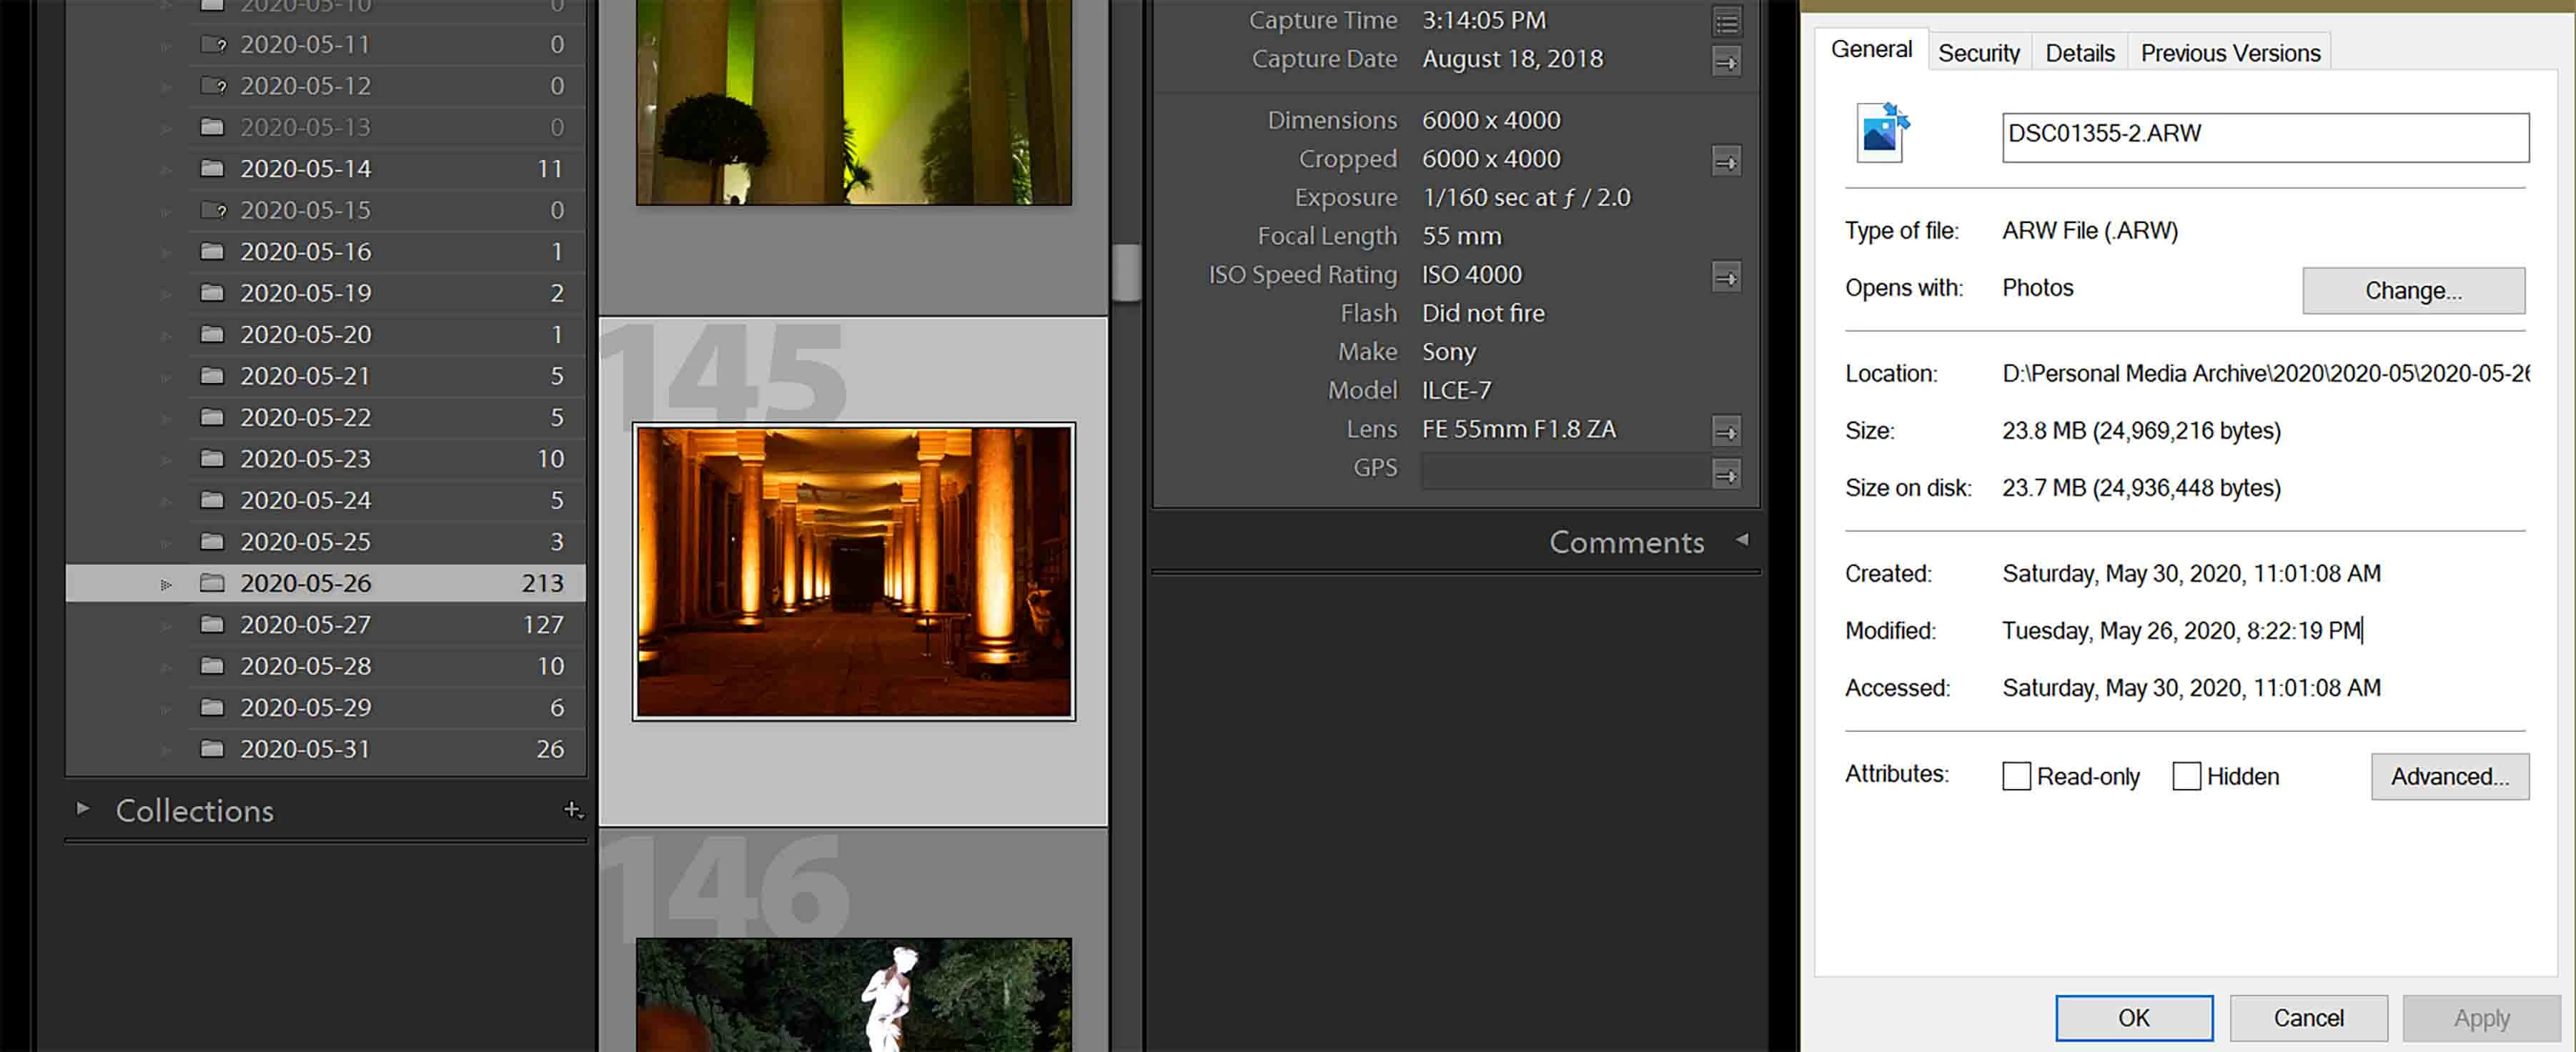
Task: Click the arrow icon beside ISO Speed Rating
Action: 1726,277
